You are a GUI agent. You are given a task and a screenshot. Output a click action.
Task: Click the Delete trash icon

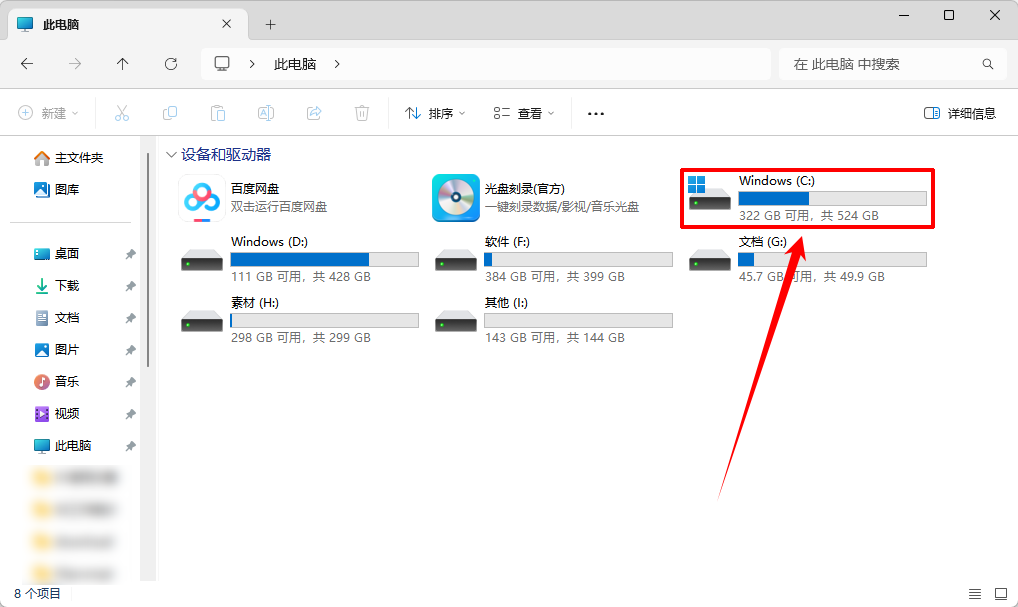[362, 114]
